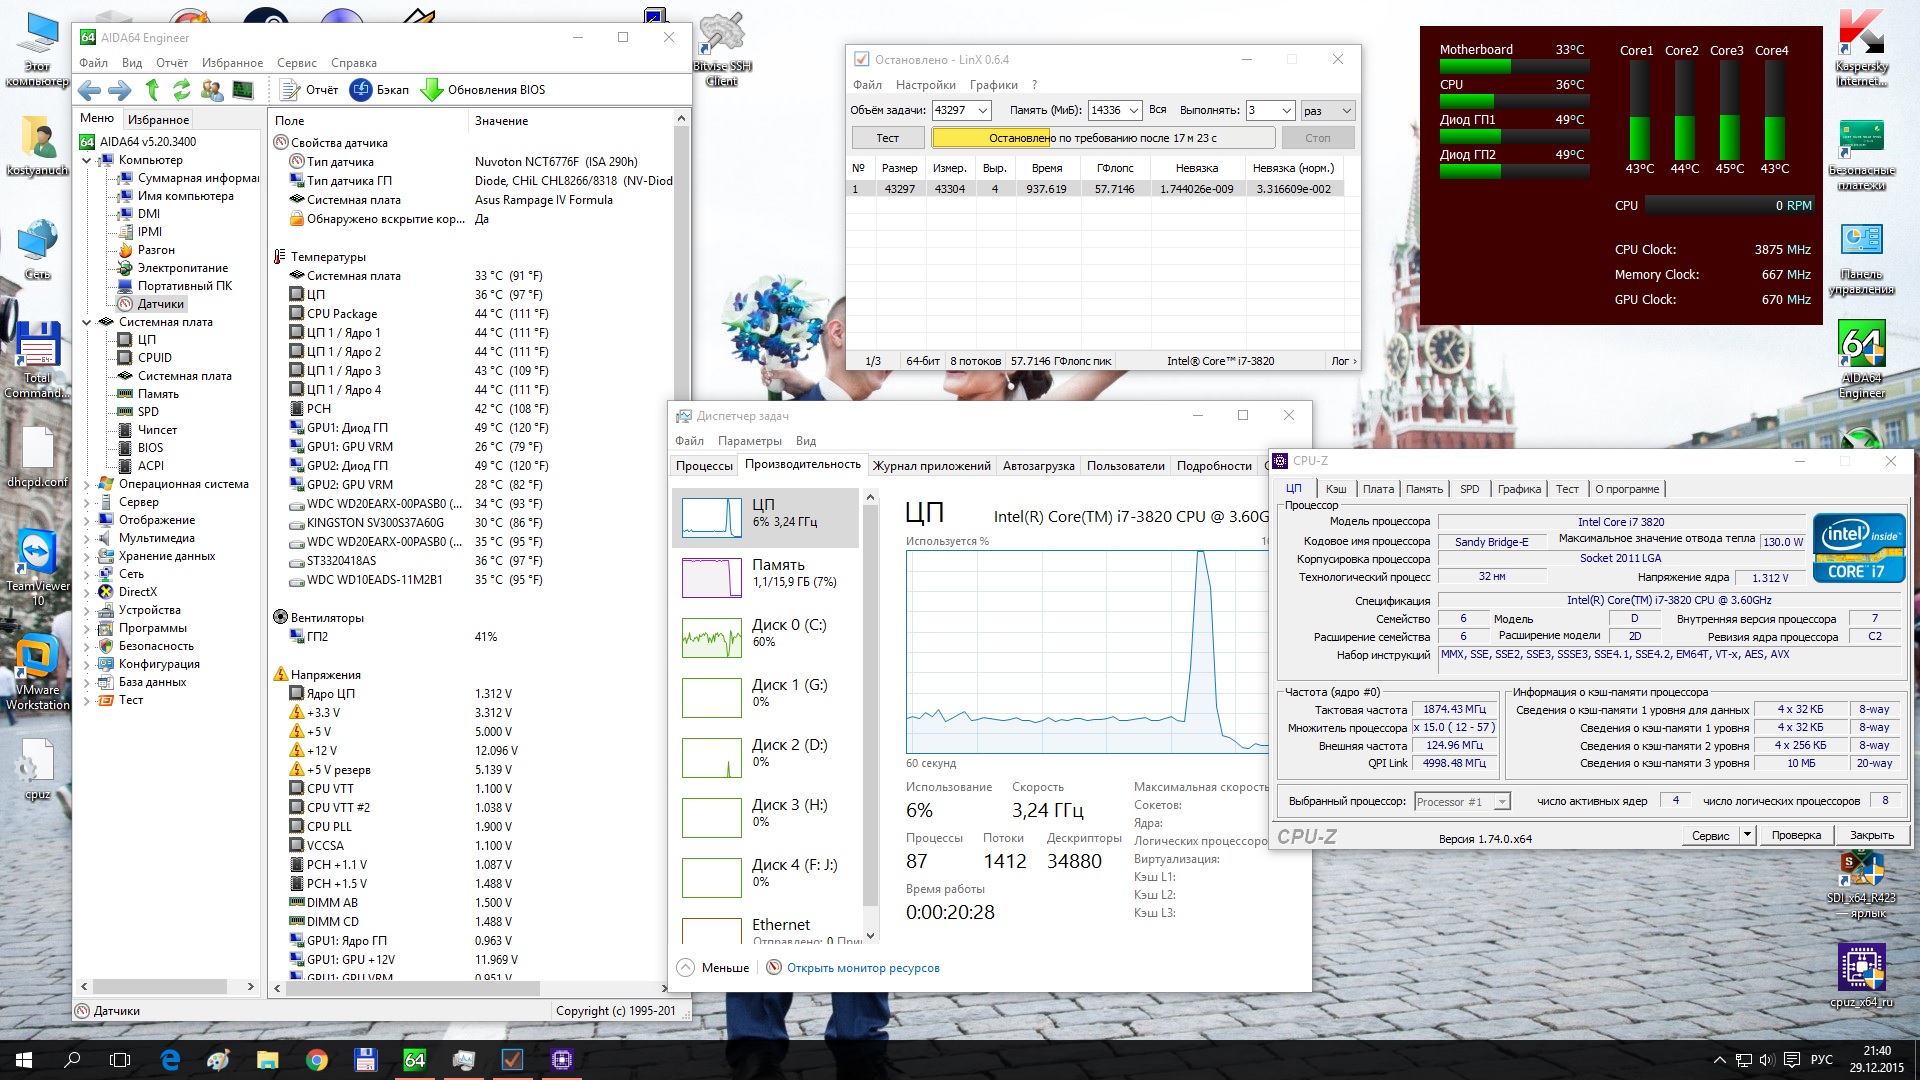Click the green Up arrow in AIDA64 toolbar
The height and width of the screenshot is (1080, 1920).
[x=152, y=90]
